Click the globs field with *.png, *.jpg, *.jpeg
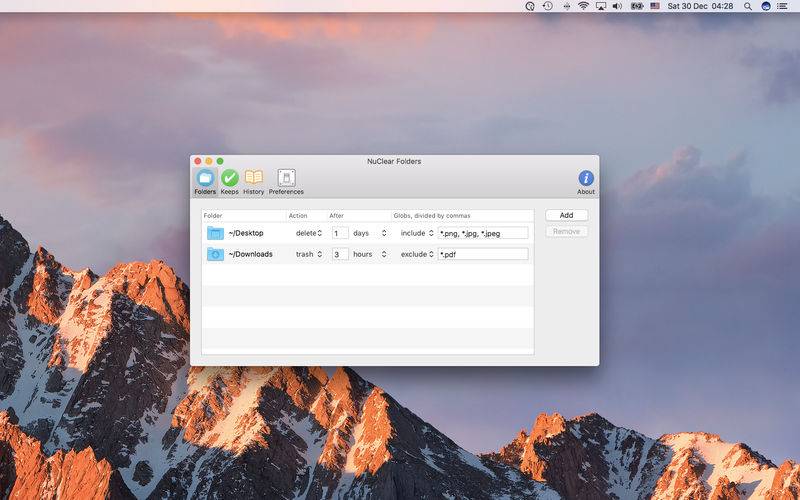Viewport: 800px width, 500px height. 483,233
